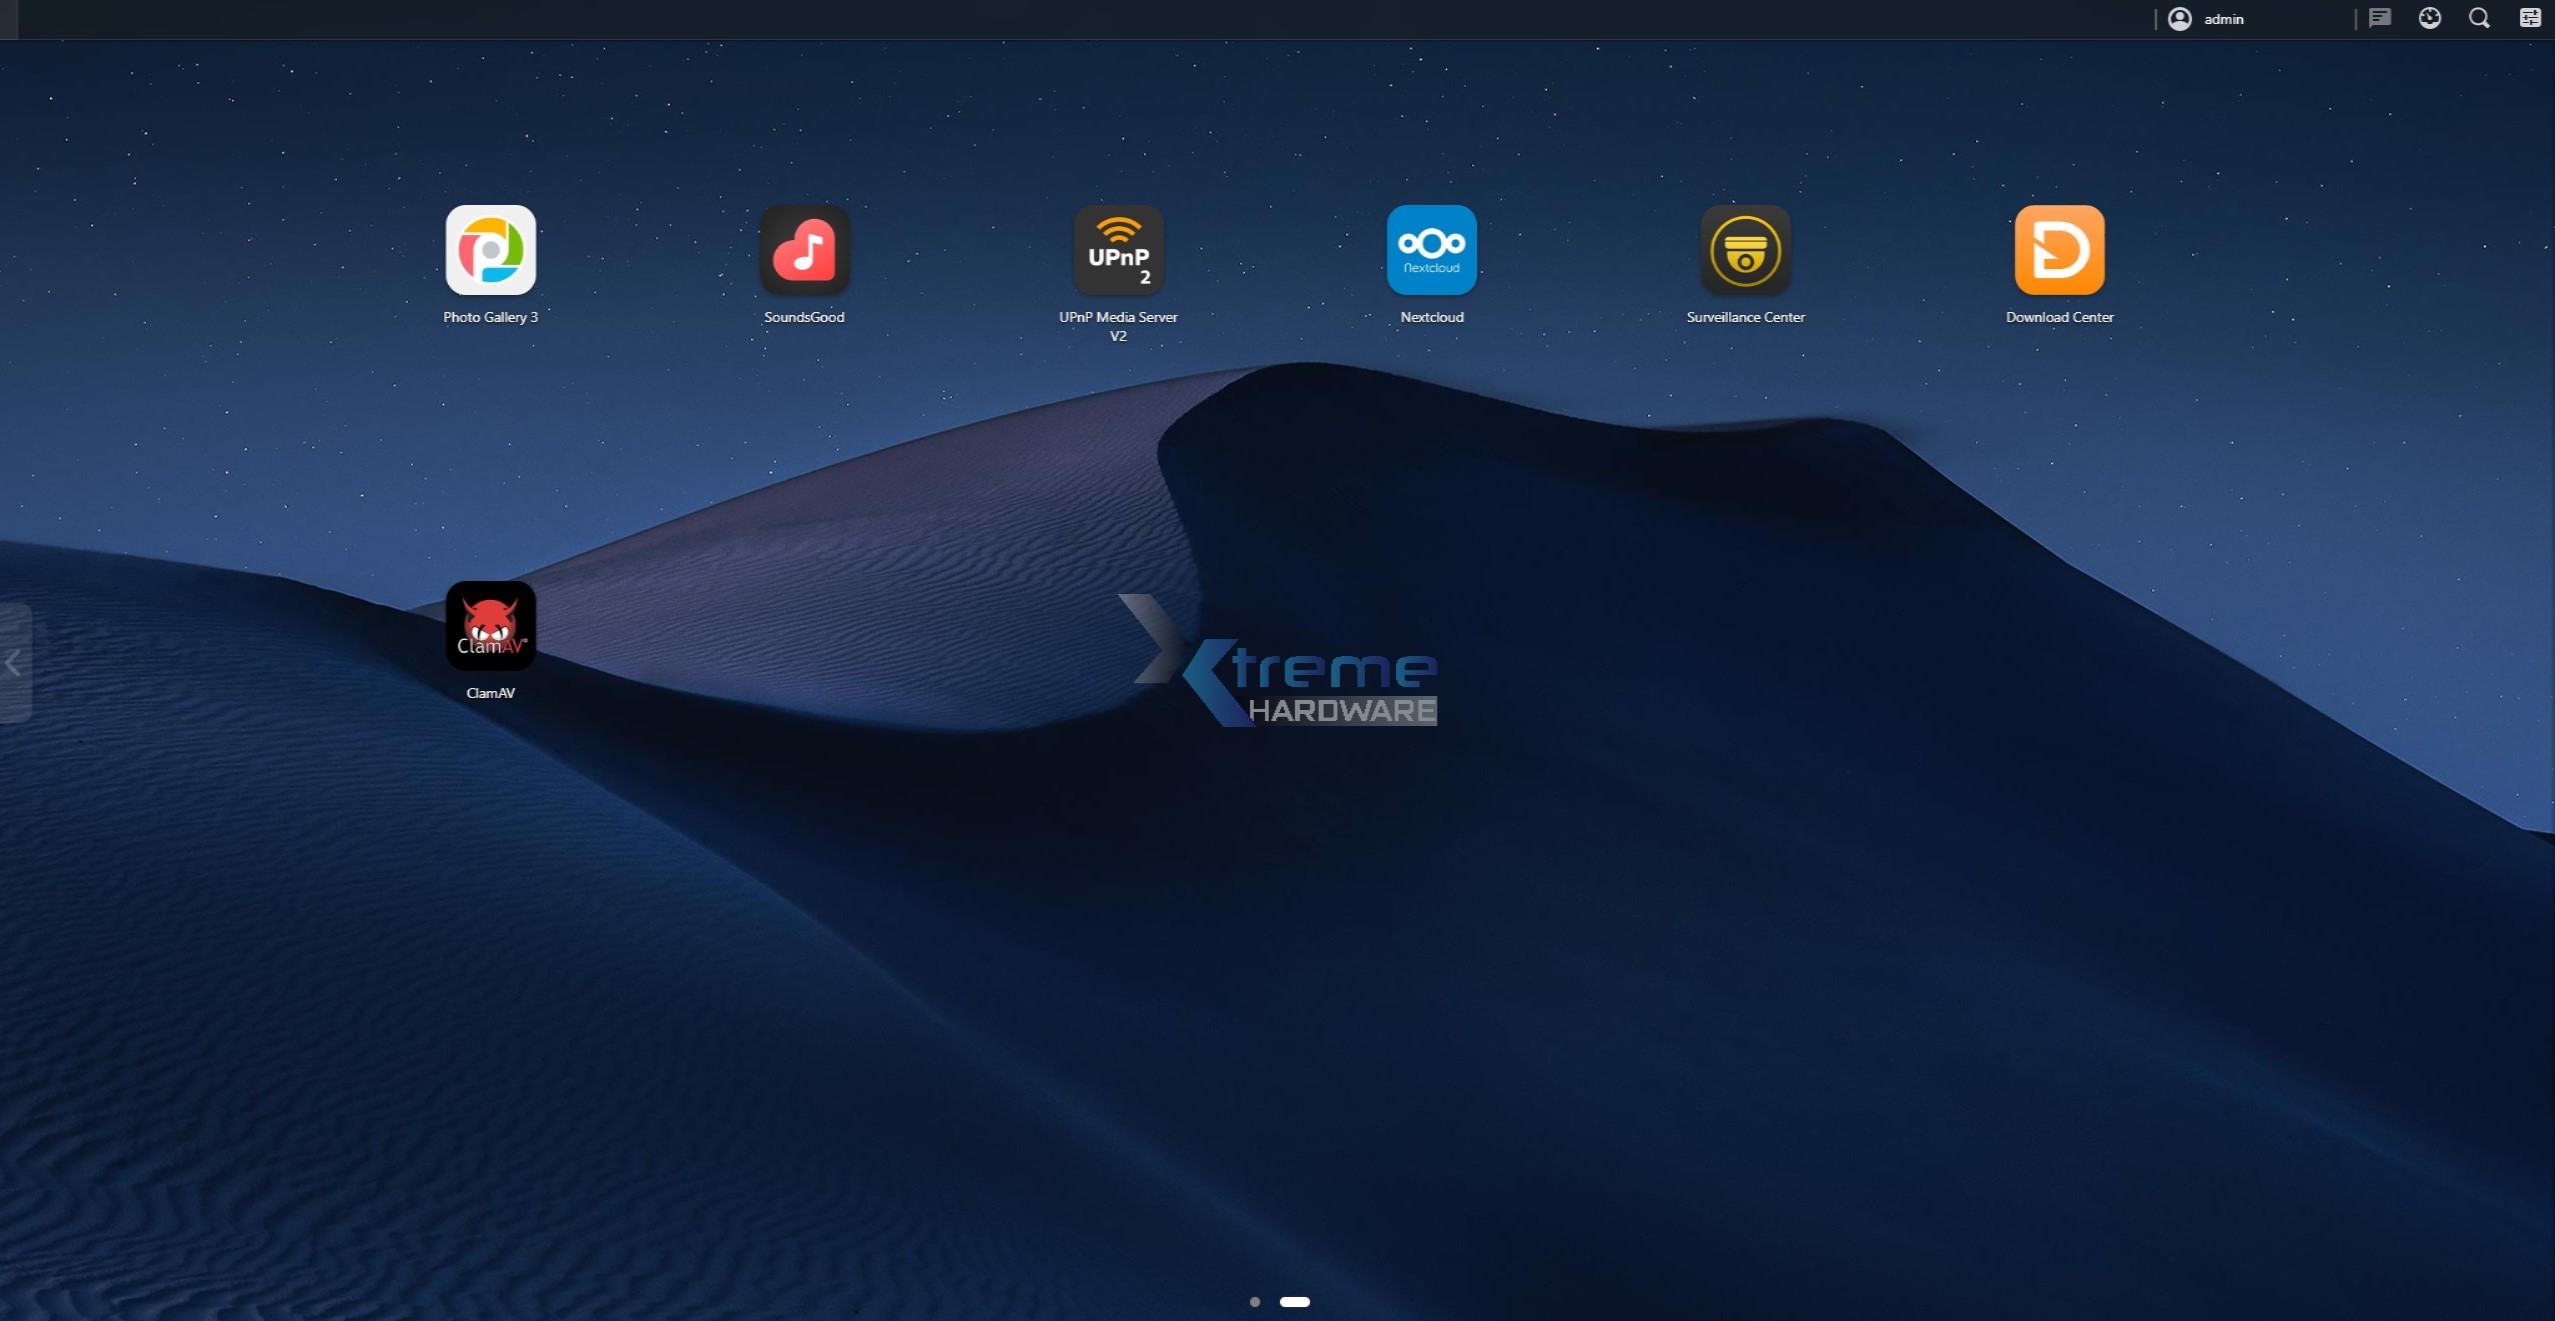Launch the Nextcloud app icon
This screenshot has width=2555, height=1321.
(x=1431, y=250)
